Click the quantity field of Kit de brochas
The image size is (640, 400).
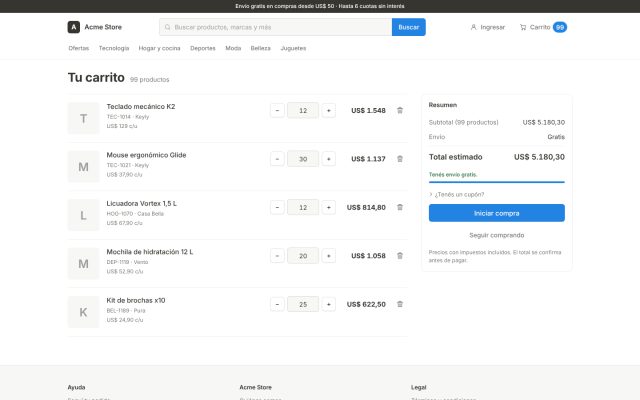pos(303,304)
